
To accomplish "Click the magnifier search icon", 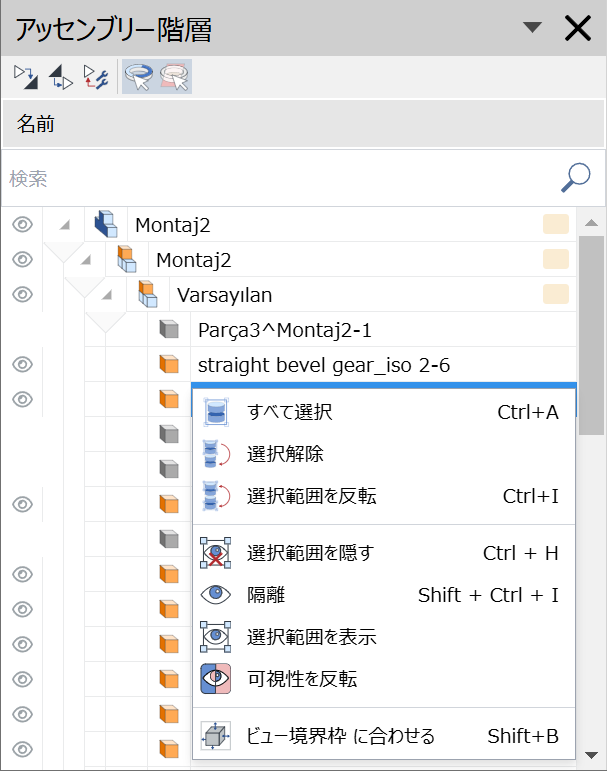I will click(x=574, y=178).
